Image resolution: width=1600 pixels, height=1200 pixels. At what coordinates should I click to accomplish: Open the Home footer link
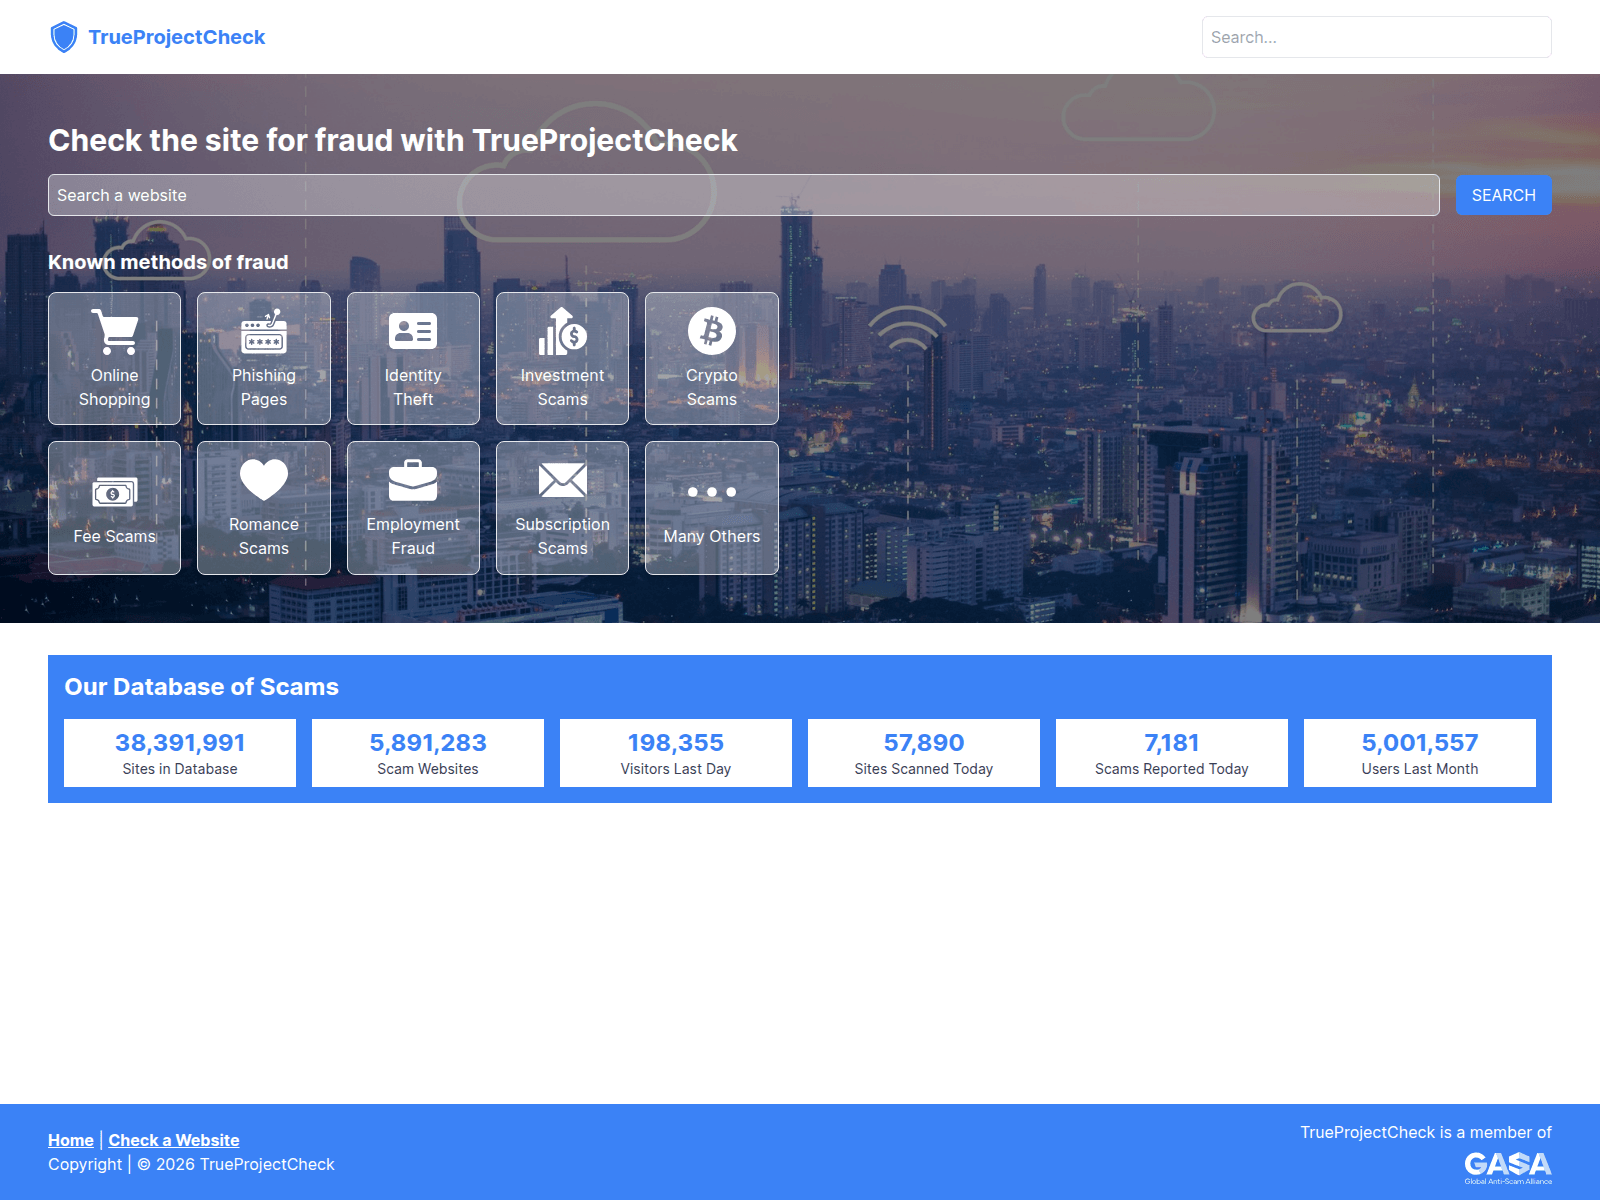click(x=71, y=1140)
